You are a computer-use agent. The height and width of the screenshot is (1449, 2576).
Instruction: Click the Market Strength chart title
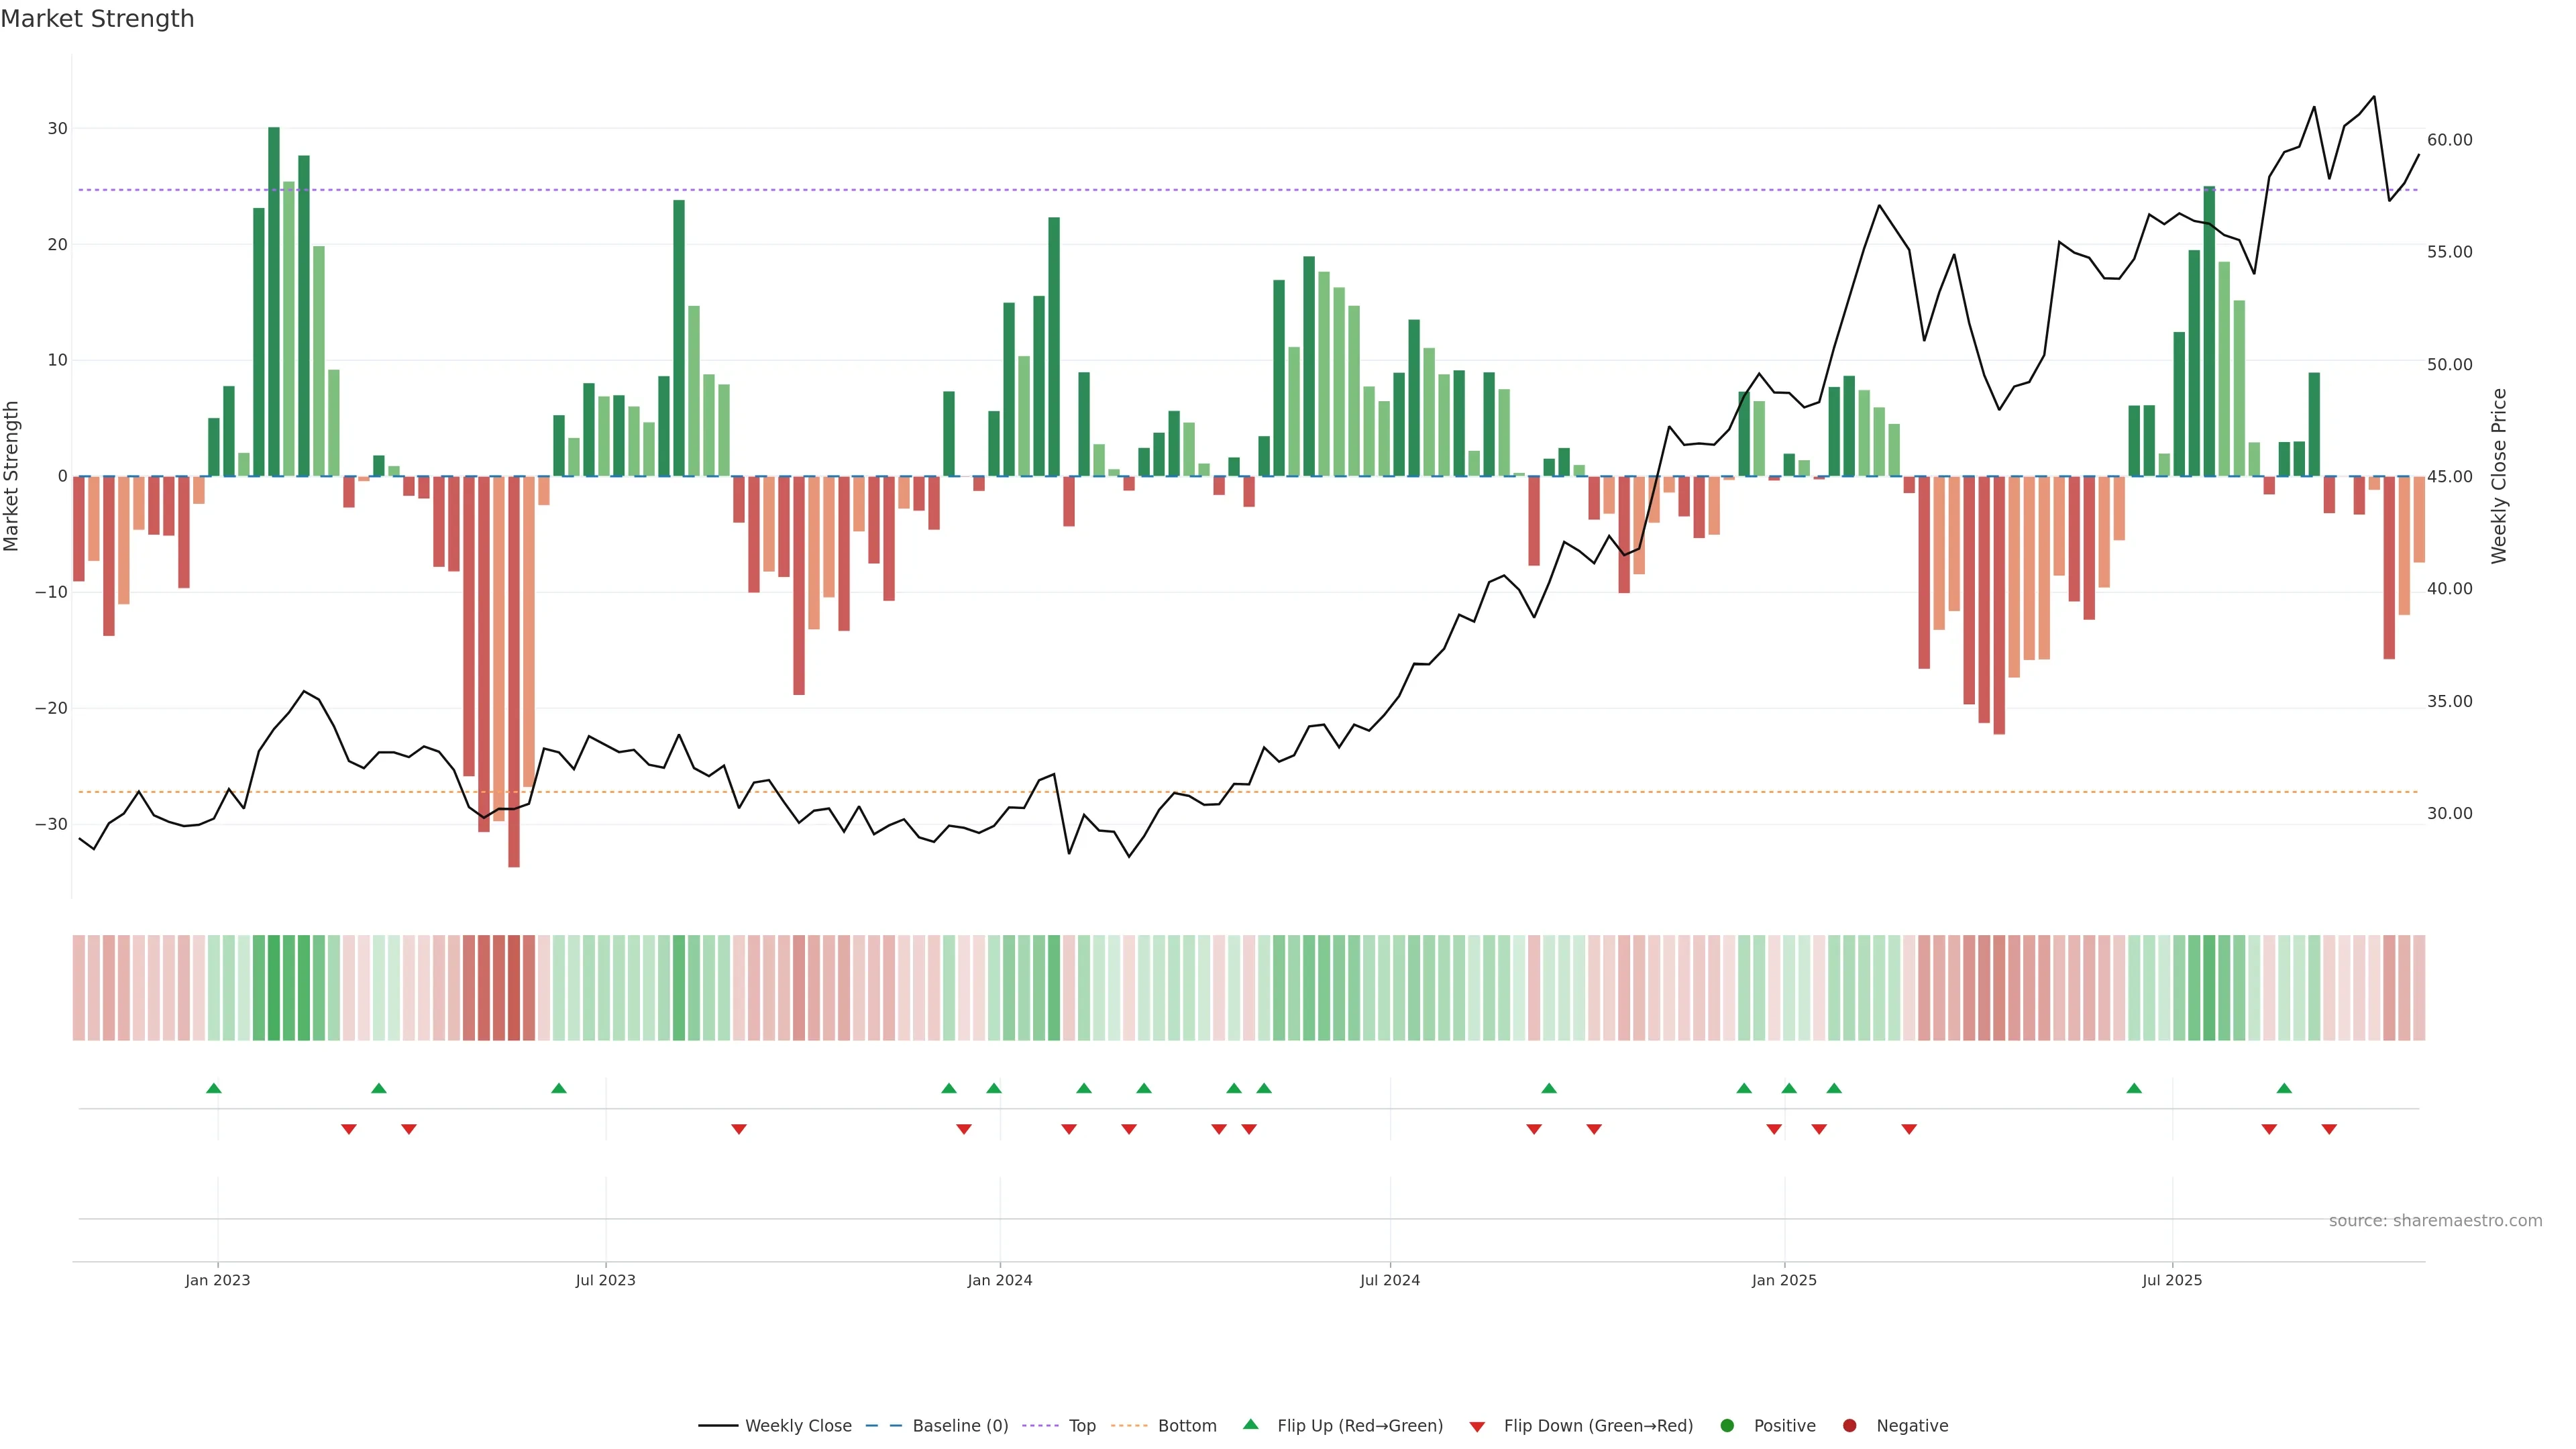pos(97,19)
